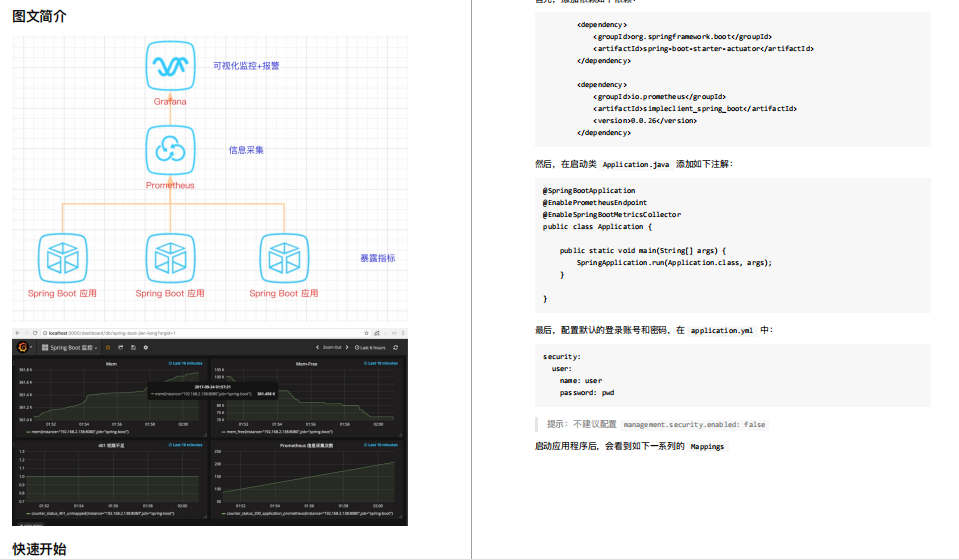Click the save dashboard floppy icon

[x=133, y=347]
